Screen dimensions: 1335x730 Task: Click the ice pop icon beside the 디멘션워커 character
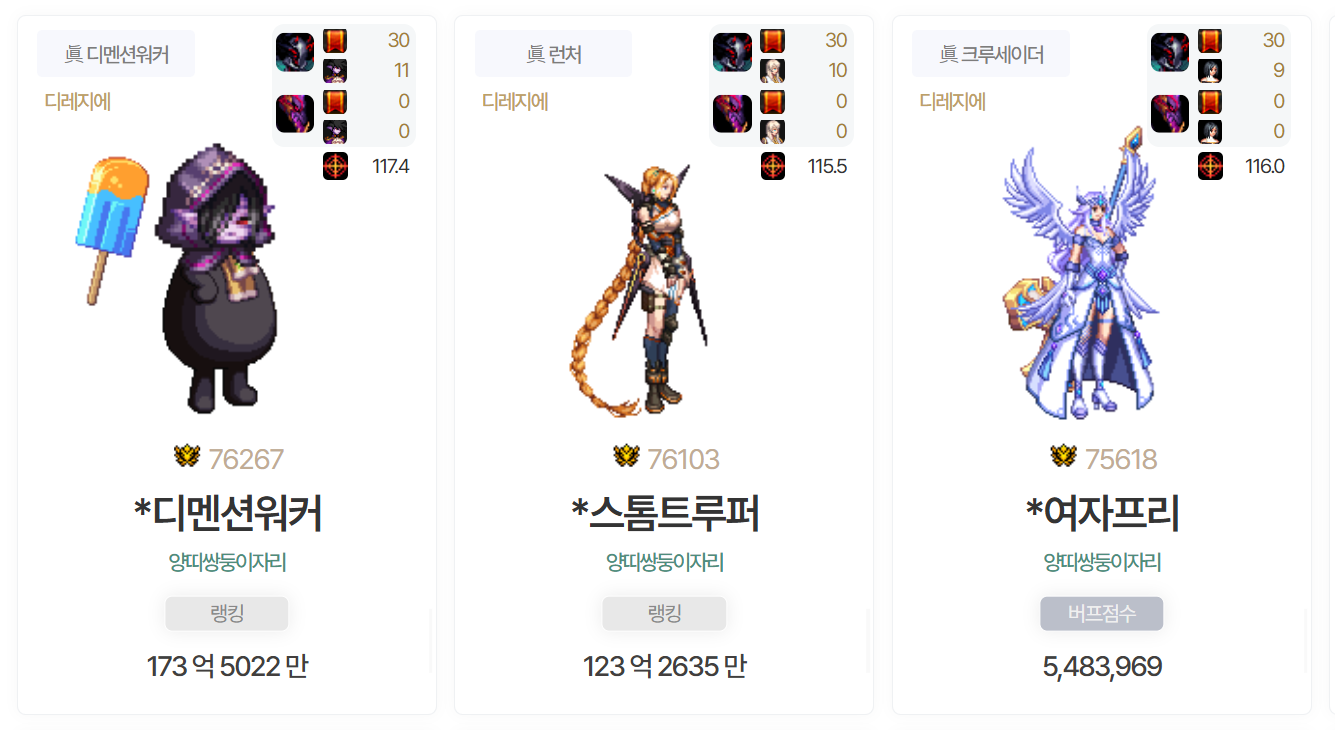coord(112,231)
